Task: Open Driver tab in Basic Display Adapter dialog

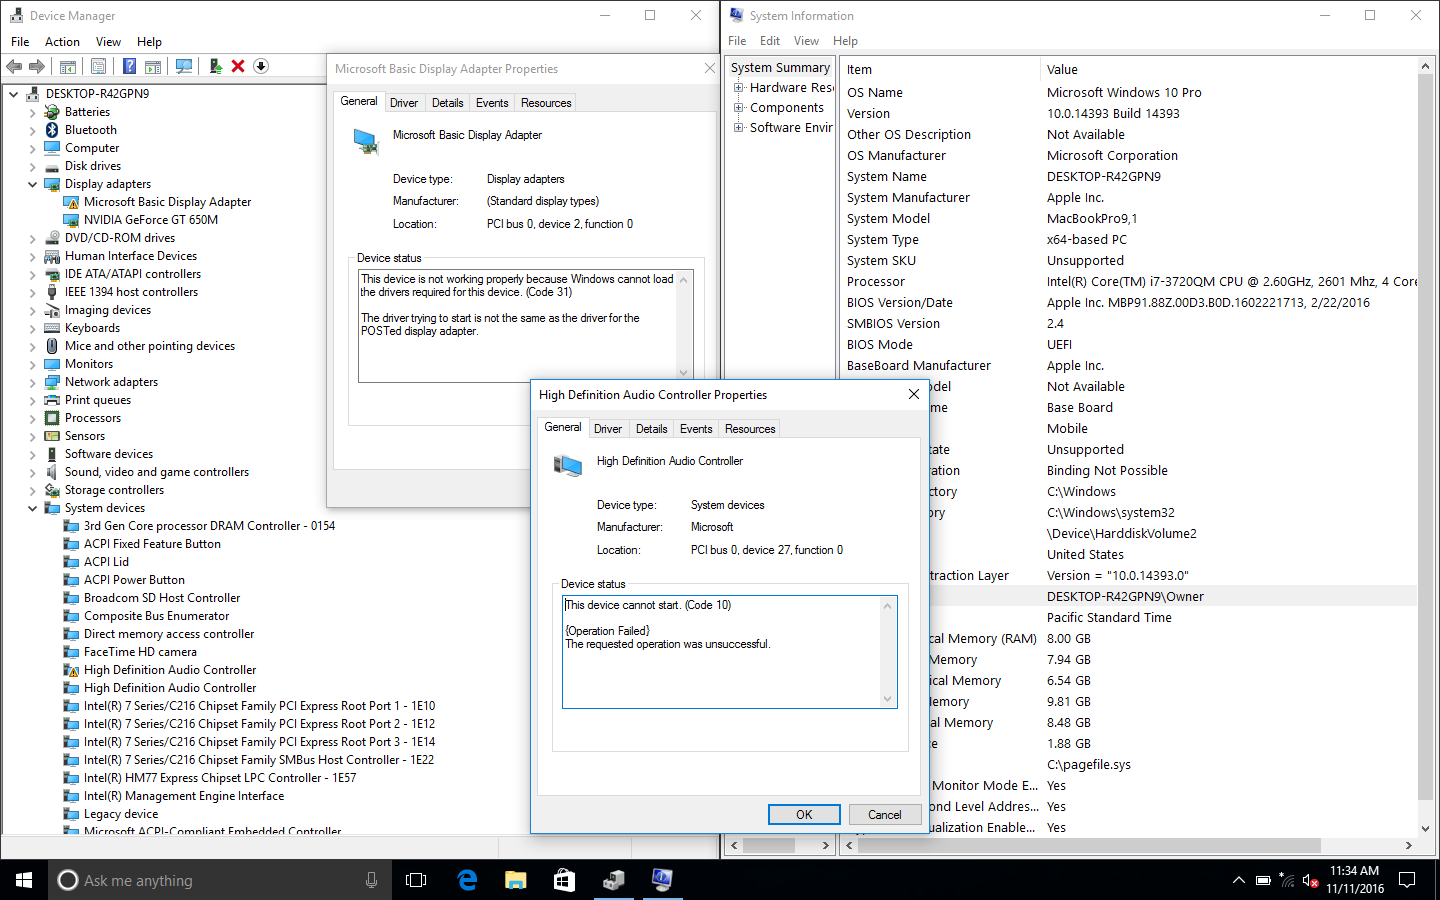Action: [404, 103]
